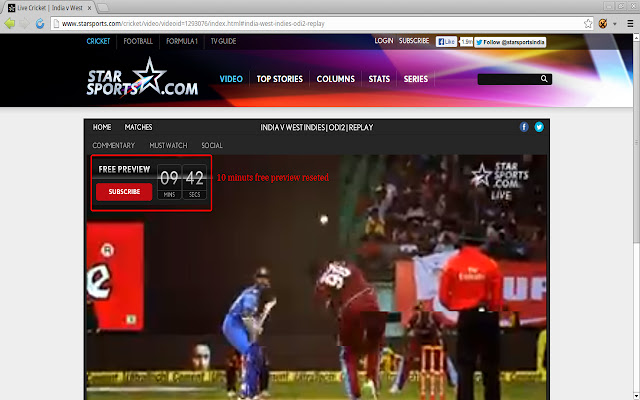Image resolution: width=640 pixels, height=400 pixels.
Task: Switch to the VIDEO section
Action: click(231, 79)
